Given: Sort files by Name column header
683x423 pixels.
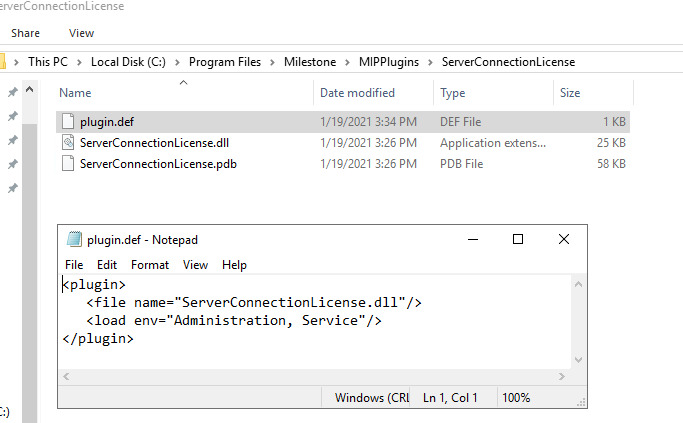Looking at the screenshot, I should [75, 93].
